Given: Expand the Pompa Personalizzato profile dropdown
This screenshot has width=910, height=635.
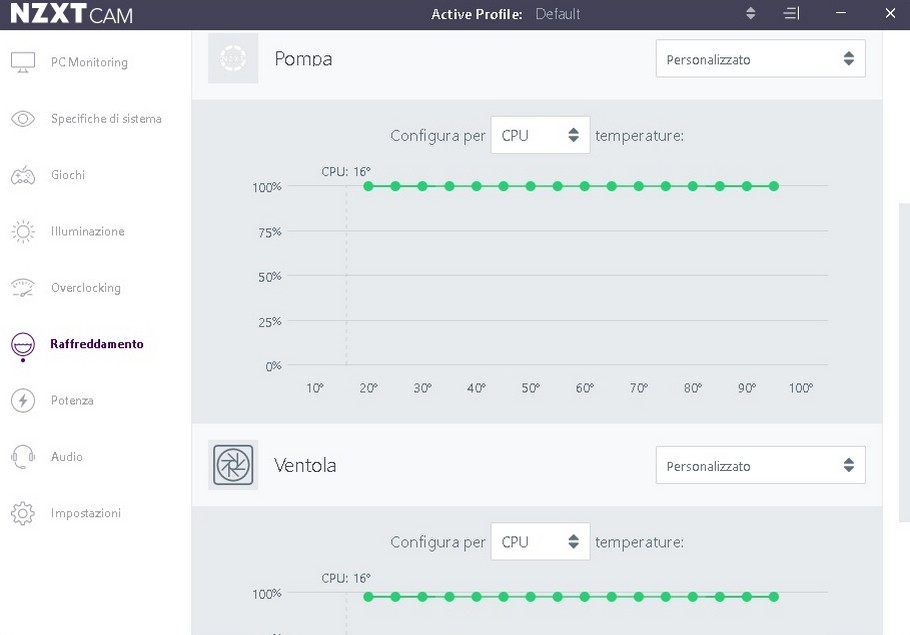Looking at the screenshot, I should coord(760,59).
